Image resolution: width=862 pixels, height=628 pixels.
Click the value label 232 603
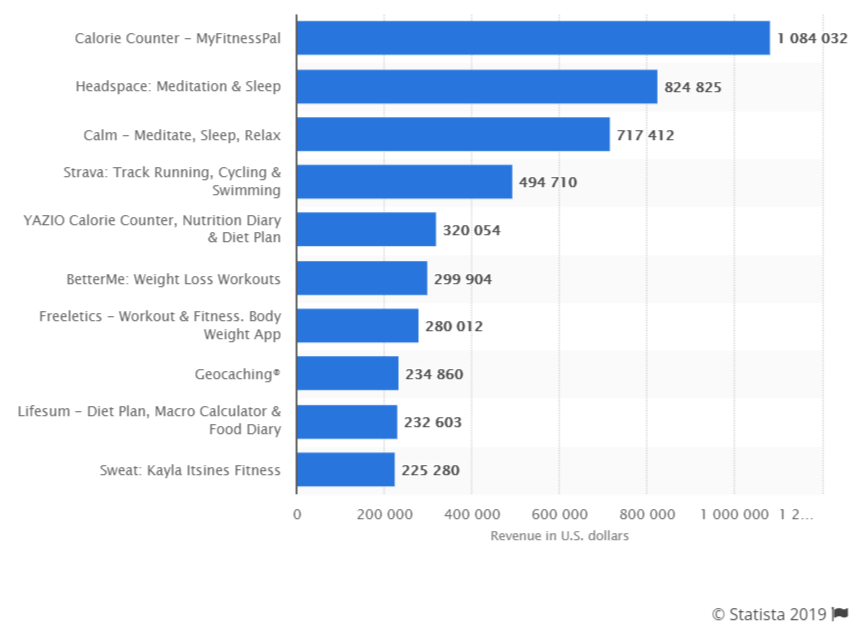(433, 422)
